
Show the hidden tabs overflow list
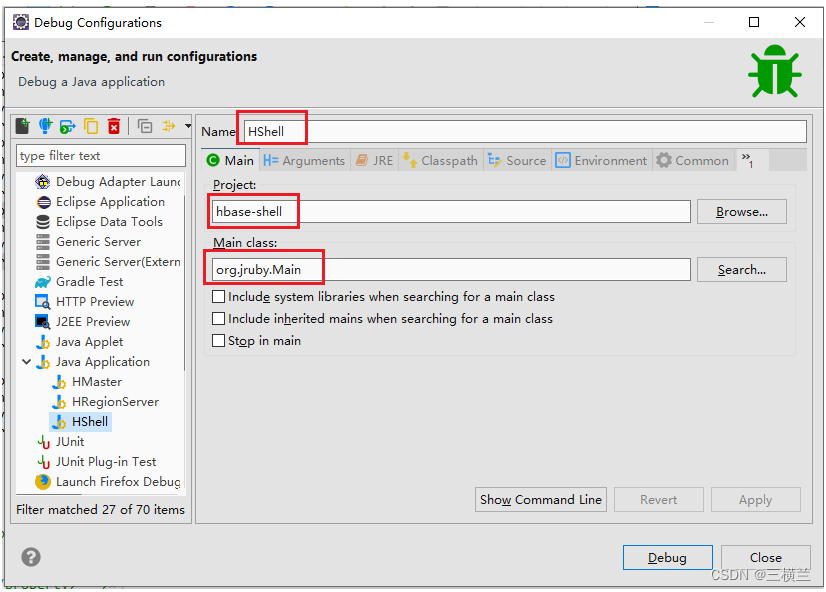pyautogui.click(x=747, y=161)
